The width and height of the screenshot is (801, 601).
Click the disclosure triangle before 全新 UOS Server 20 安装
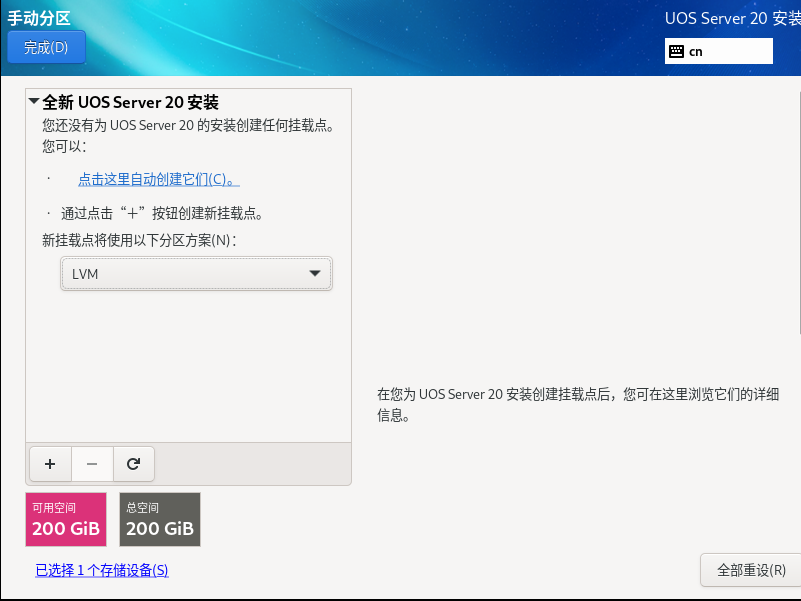[33, 102]
